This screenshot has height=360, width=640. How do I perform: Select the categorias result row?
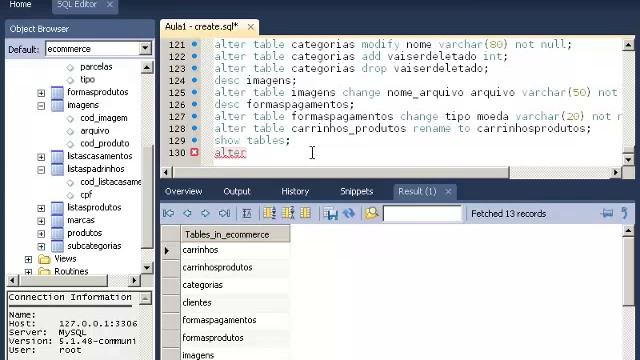pyautogui.click(x=236, y=285)
